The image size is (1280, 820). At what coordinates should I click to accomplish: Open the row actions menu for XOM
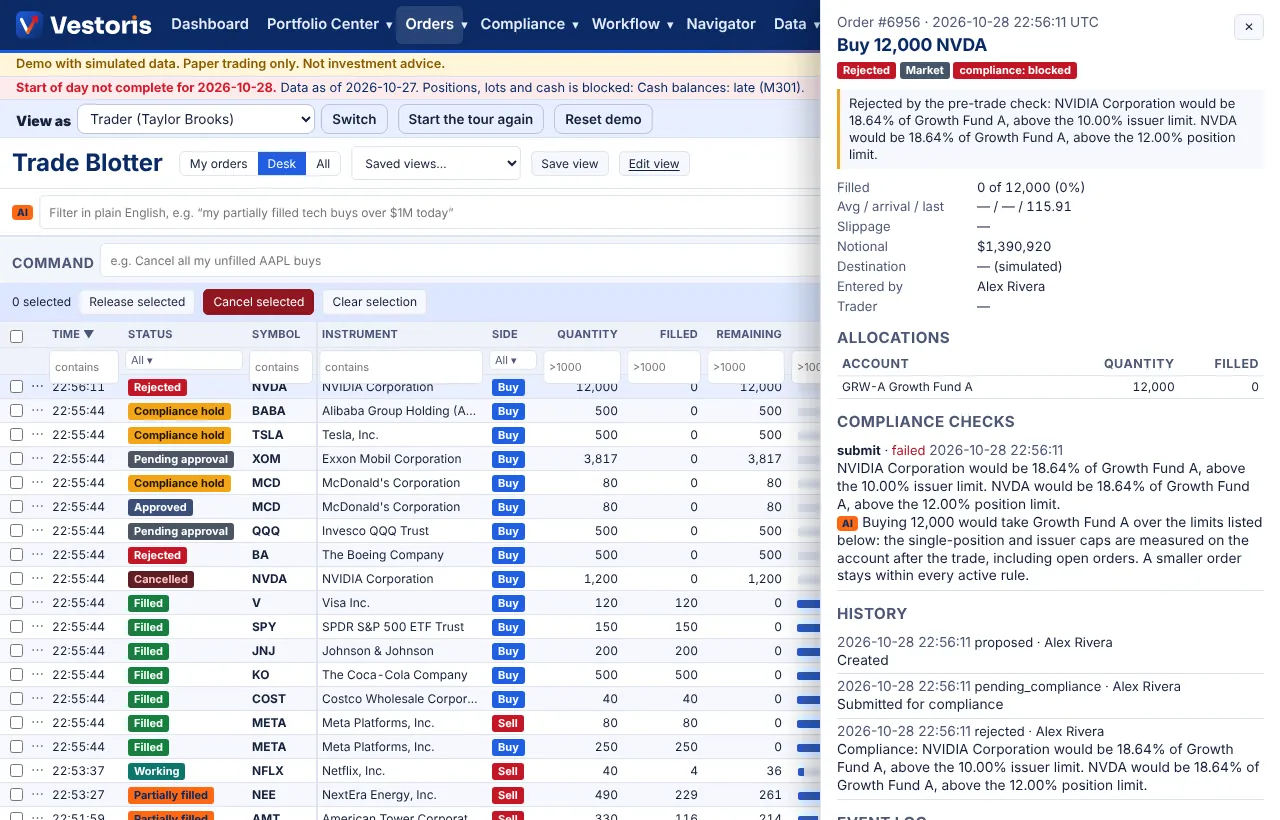[38, 459]
